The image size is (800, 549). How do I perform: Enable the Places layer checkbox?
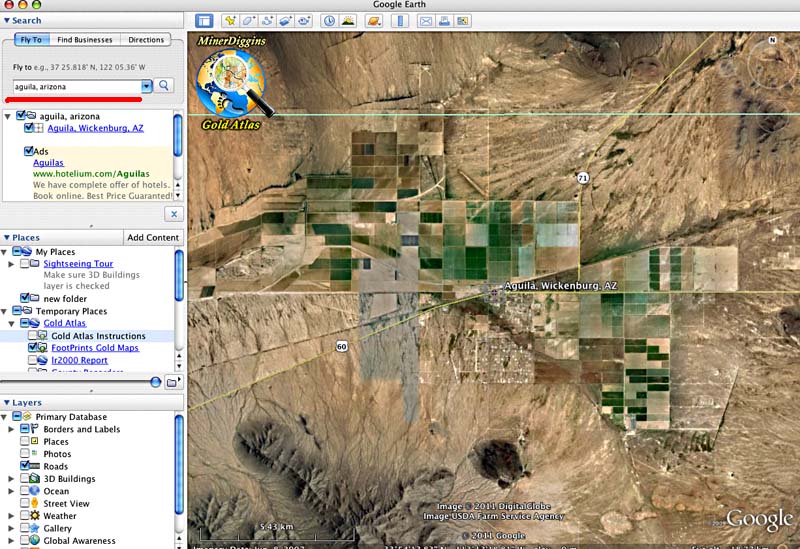(x=24, y=441)
